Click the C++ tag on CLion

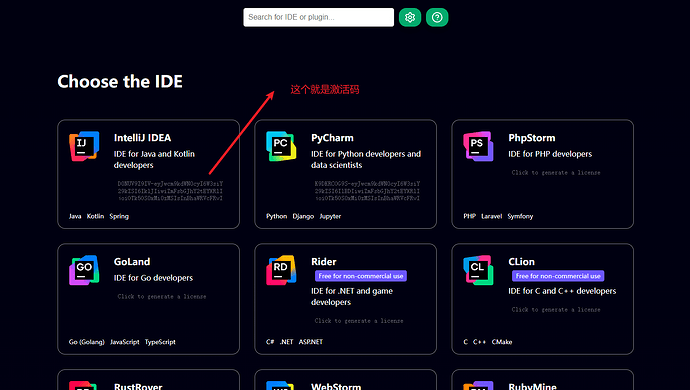coord(480,342)
